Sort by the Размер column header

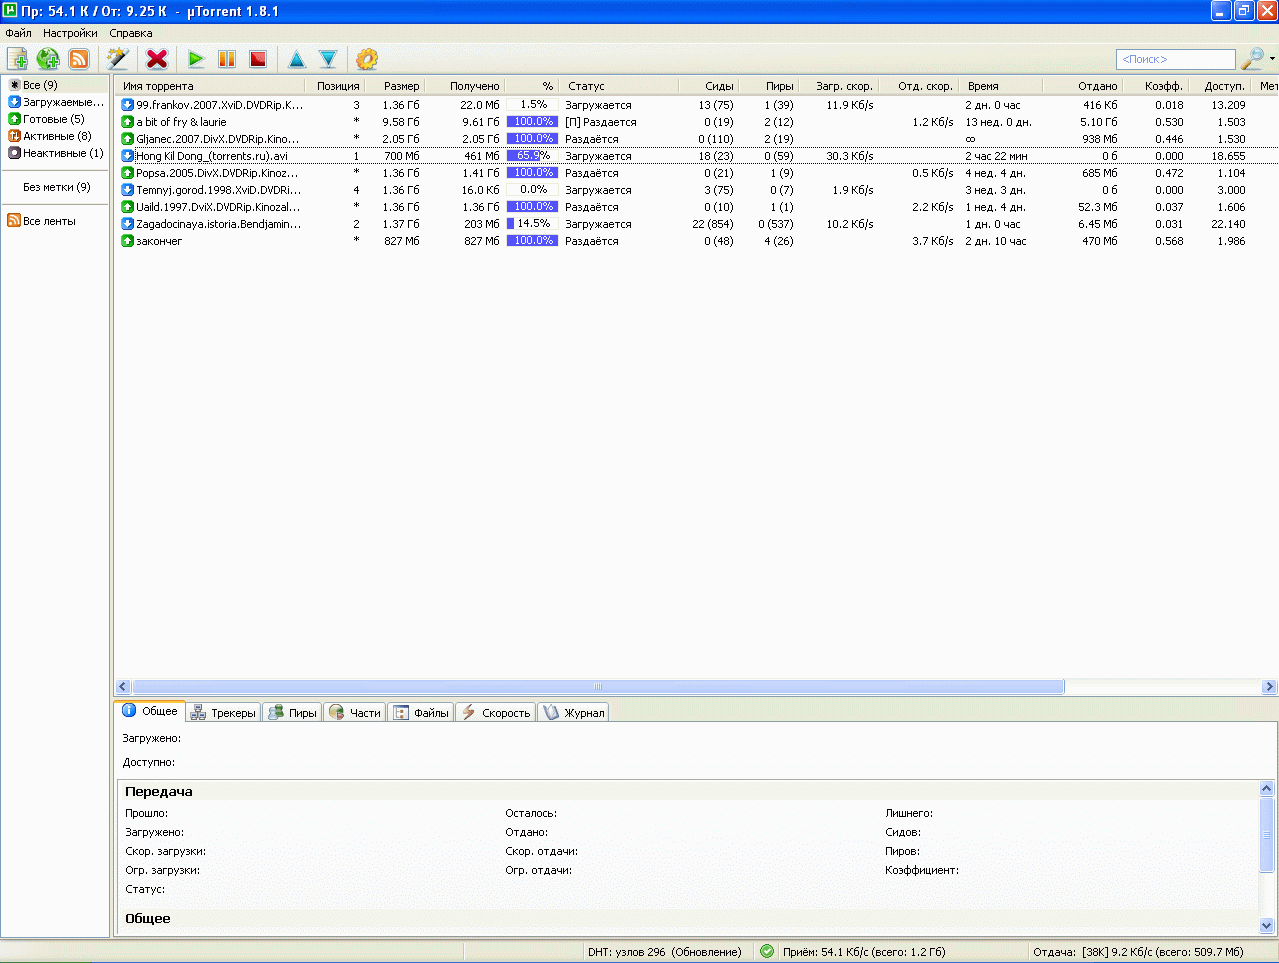394,86
